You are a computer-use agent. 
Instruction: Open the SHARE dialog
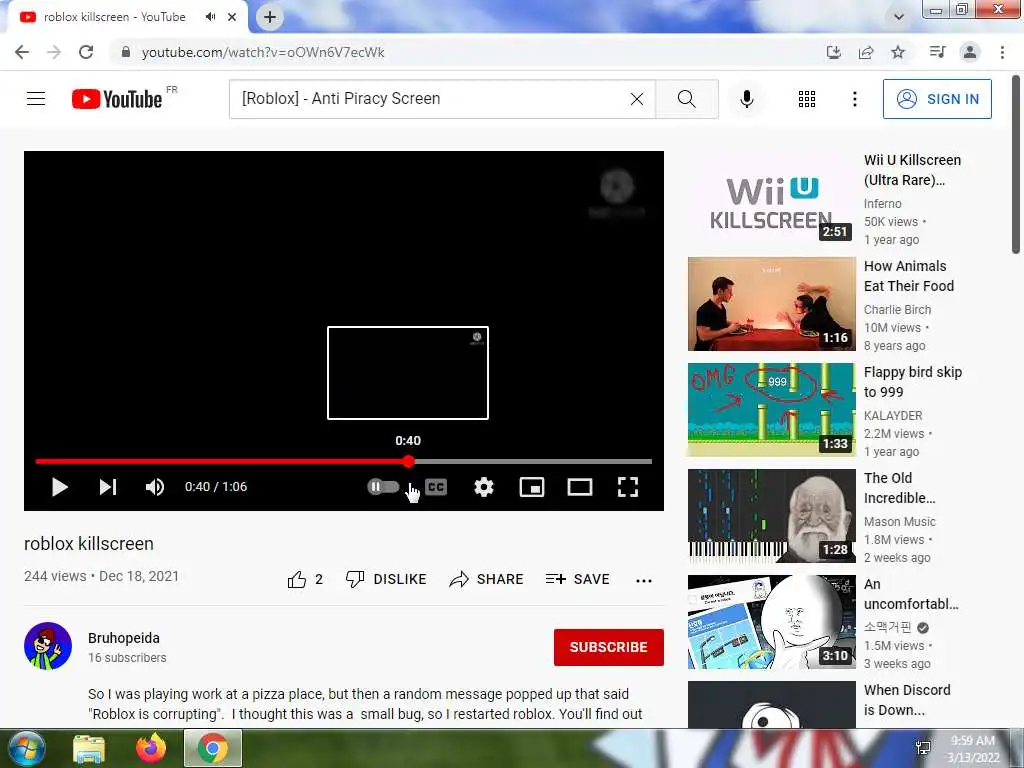coord(487,579)
